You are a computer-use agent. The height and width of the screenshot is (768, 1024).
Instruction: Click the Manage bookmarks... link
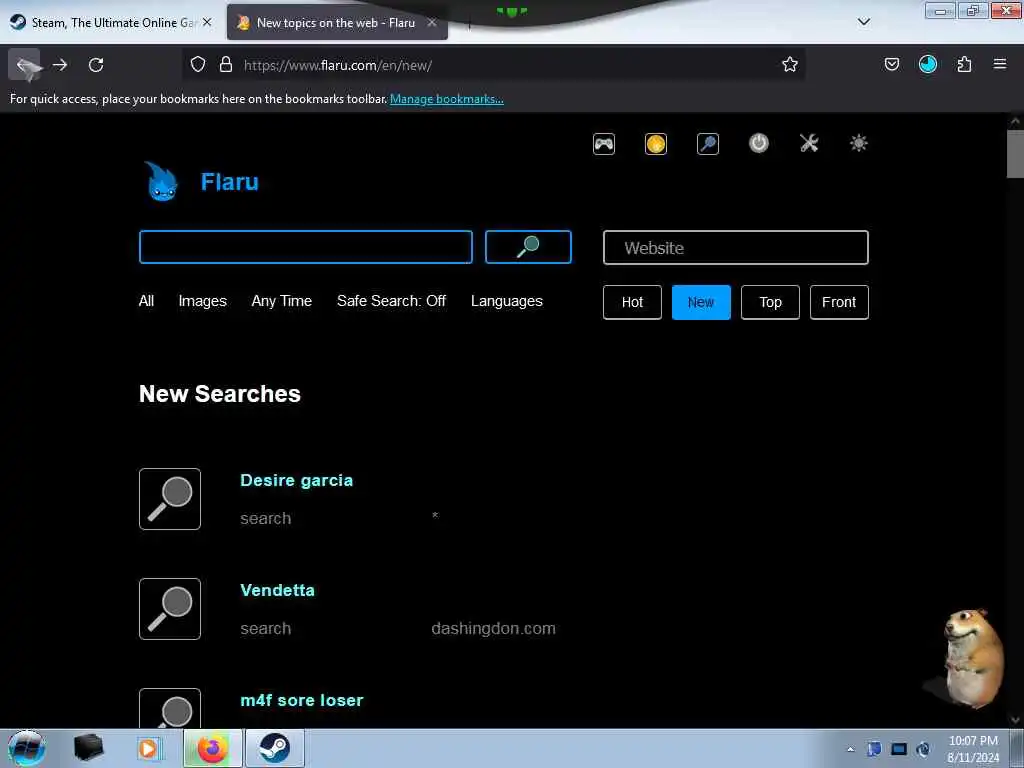[447, 99]
